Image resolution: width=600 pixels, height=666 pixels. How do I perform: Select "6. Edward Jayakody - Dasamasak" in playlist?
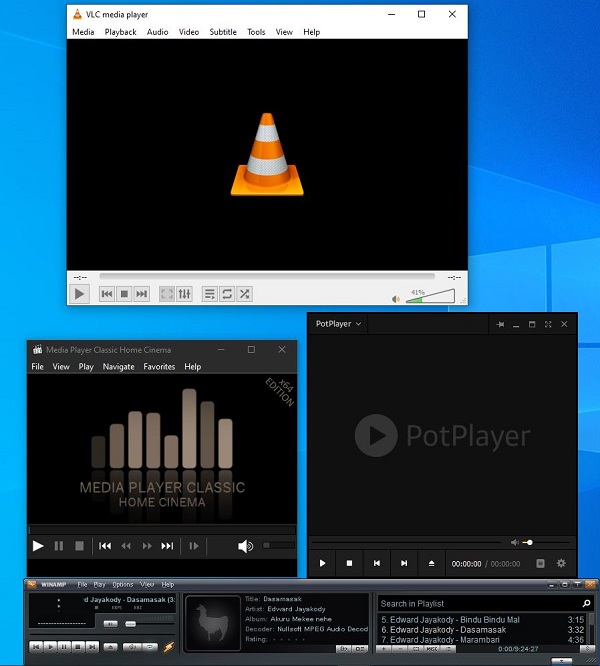pos(483,630)
